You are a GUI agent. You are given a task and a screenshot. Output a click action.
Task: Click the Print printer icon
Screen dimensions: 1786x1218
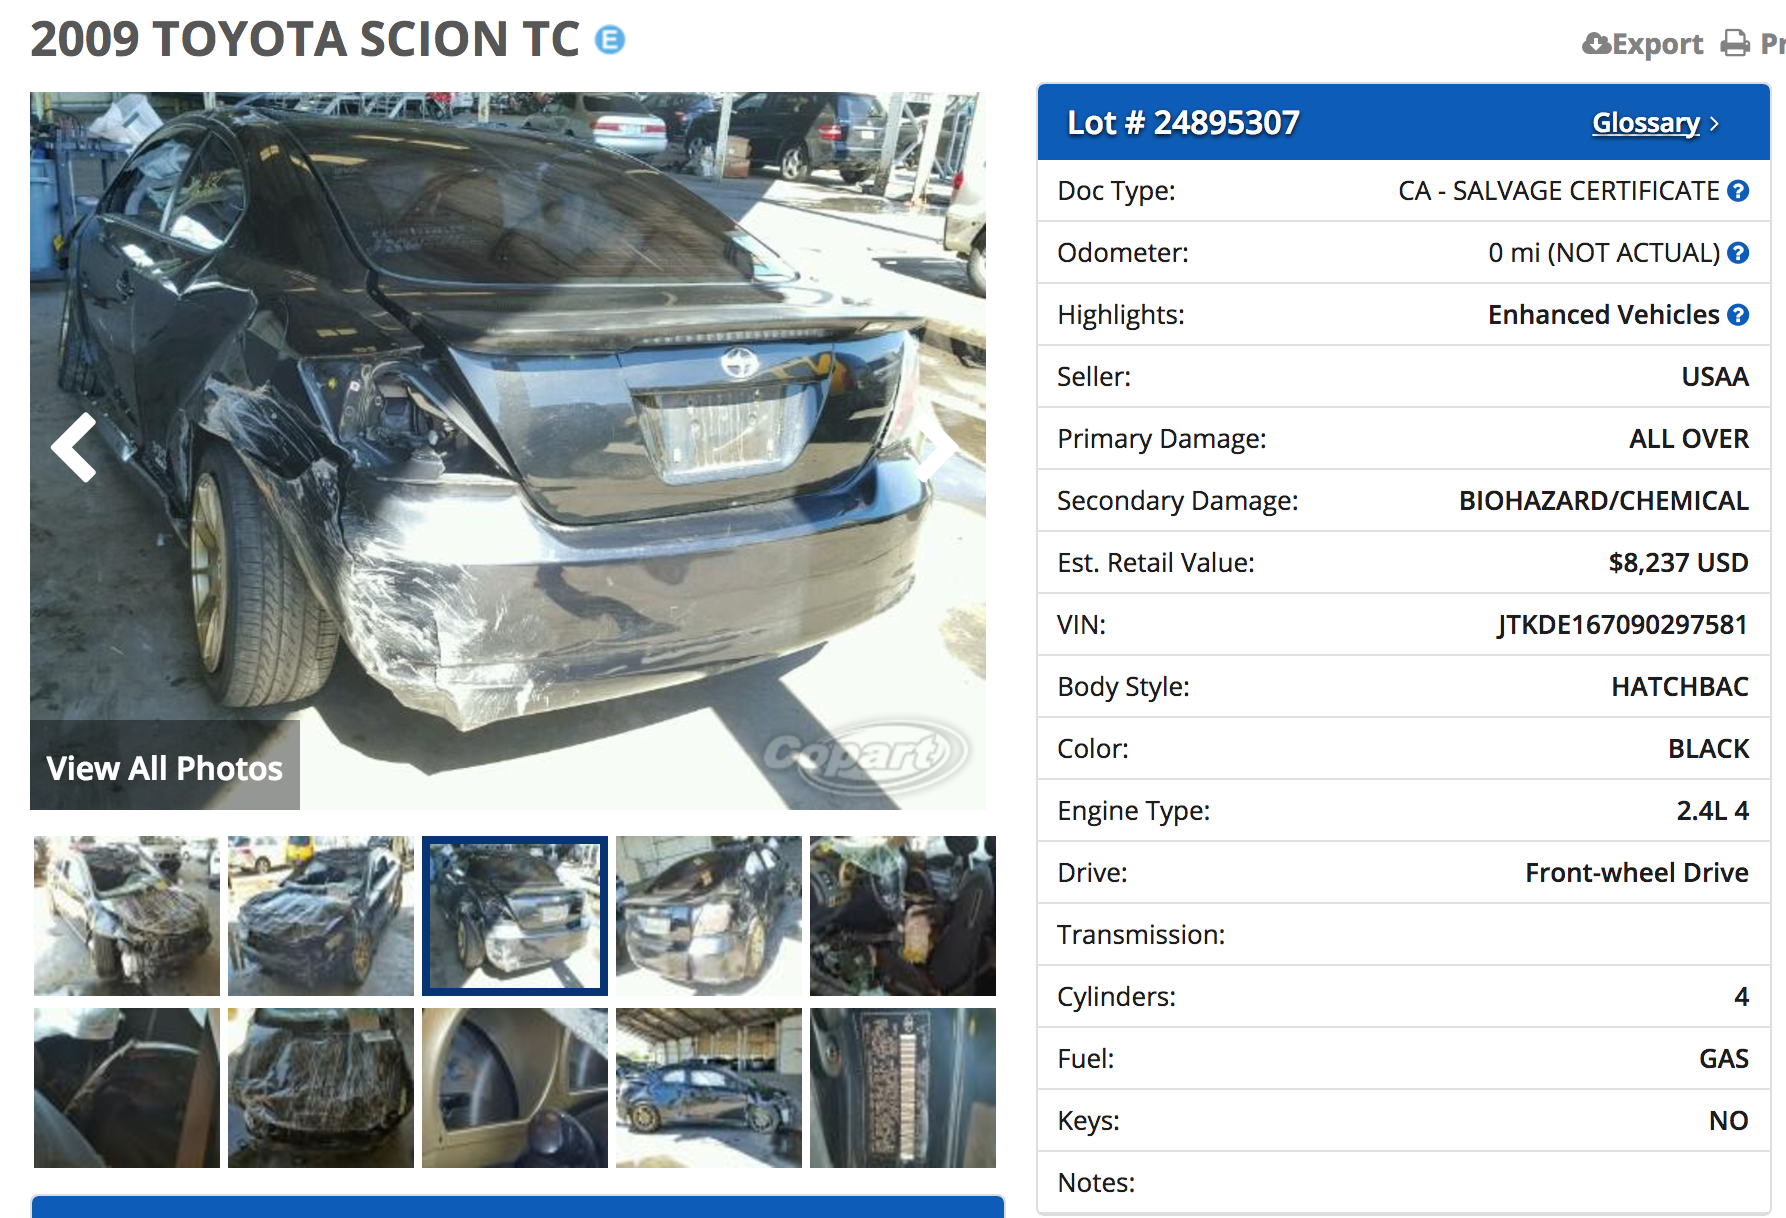coord(1736,44)
